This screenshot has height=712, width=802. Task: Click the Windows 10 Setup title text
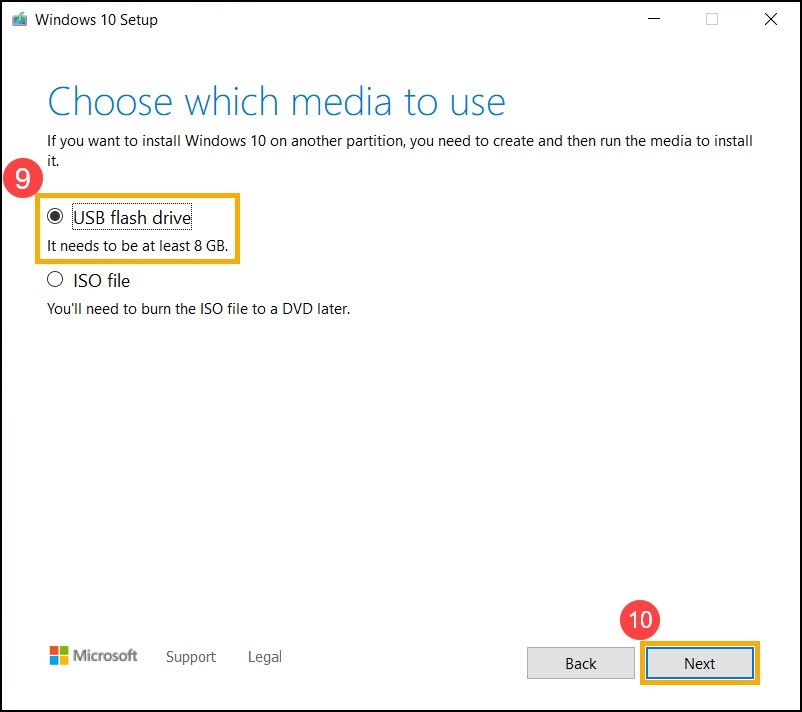(x=98, y=19)
